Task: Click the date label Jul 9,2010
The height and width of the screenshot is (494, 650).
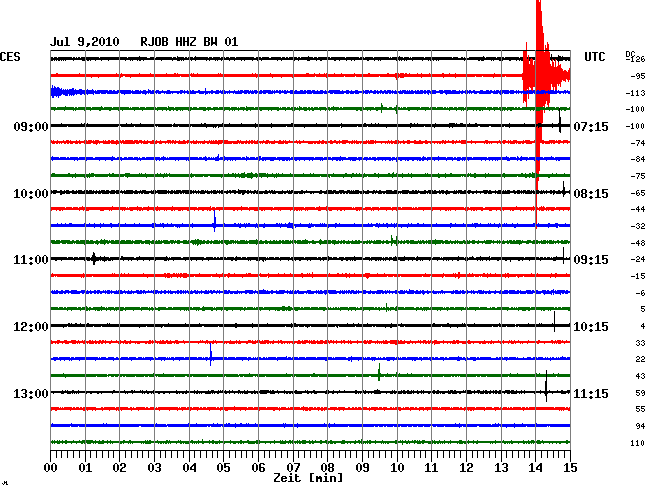Action: (85, 42)
